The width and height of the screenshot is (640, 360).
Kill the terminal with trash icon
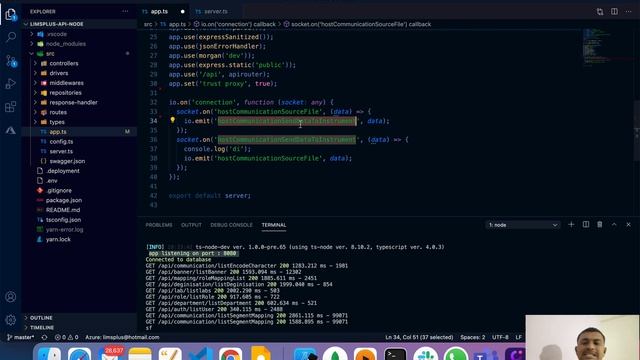(600, 224)
